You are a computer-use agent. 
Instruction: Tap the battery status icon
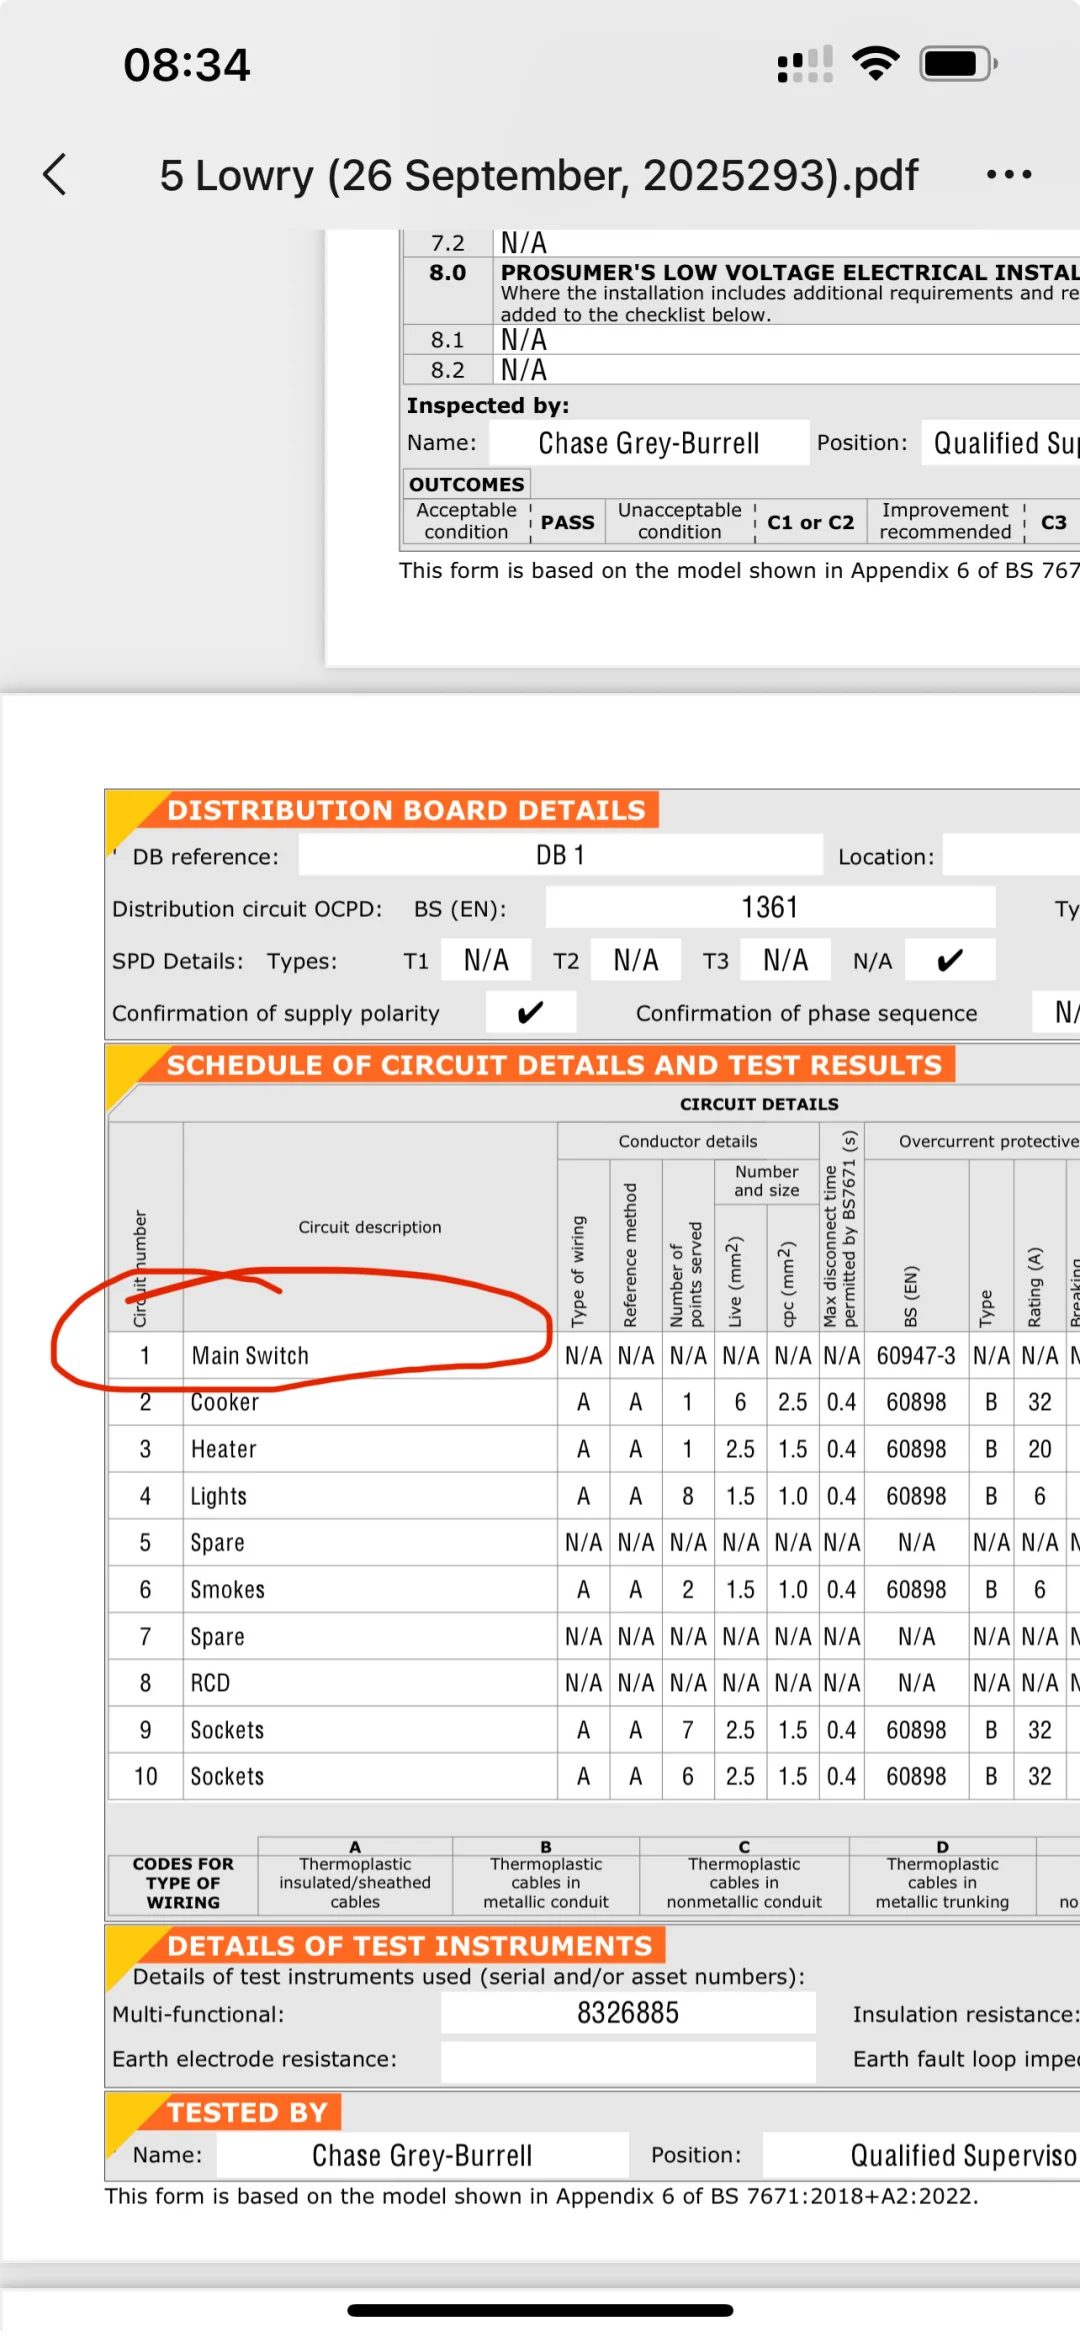[959, 64]
